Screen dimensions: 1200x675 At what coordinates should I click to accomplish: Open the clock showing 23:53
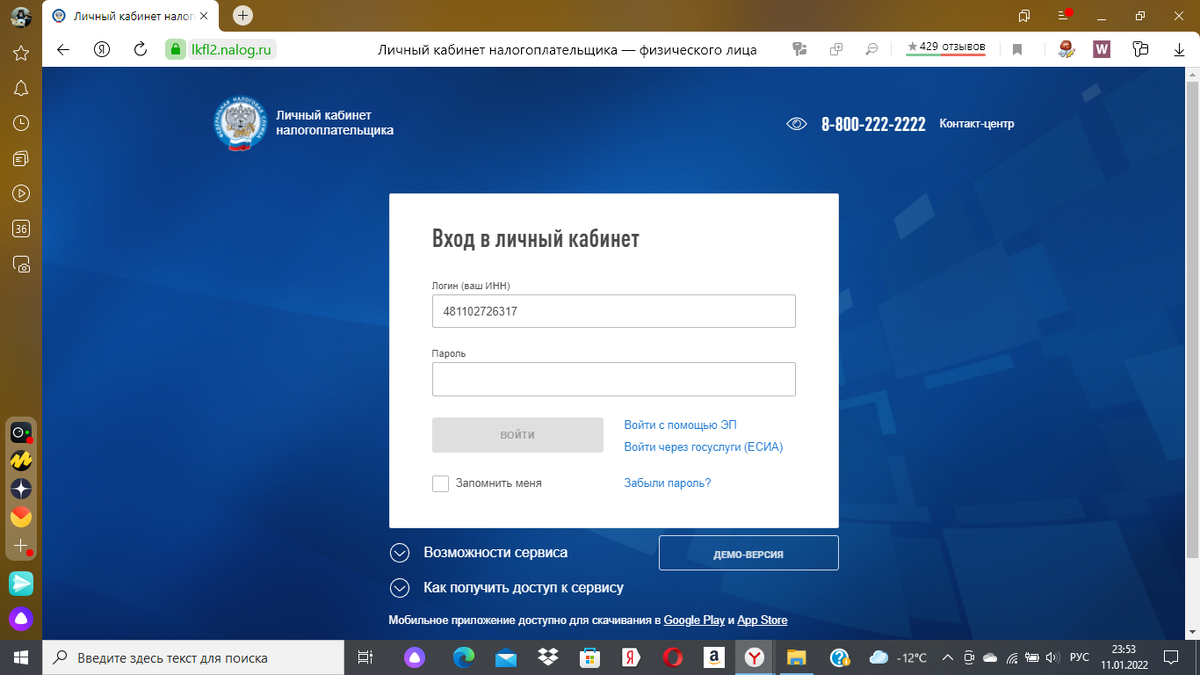1125,657
